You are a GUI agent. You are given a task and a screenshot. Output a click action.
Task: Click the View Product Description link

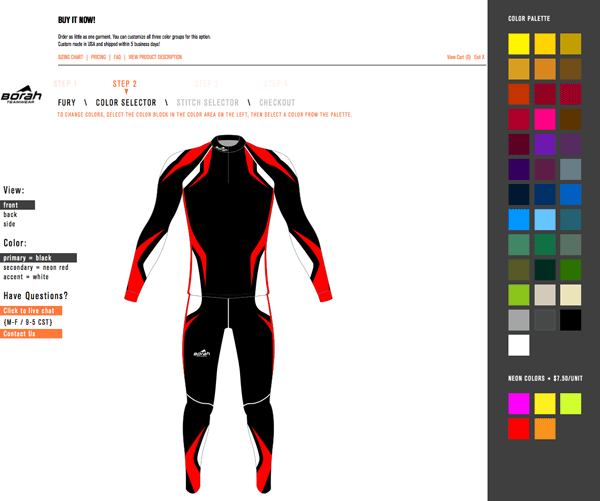coord(155,57)
